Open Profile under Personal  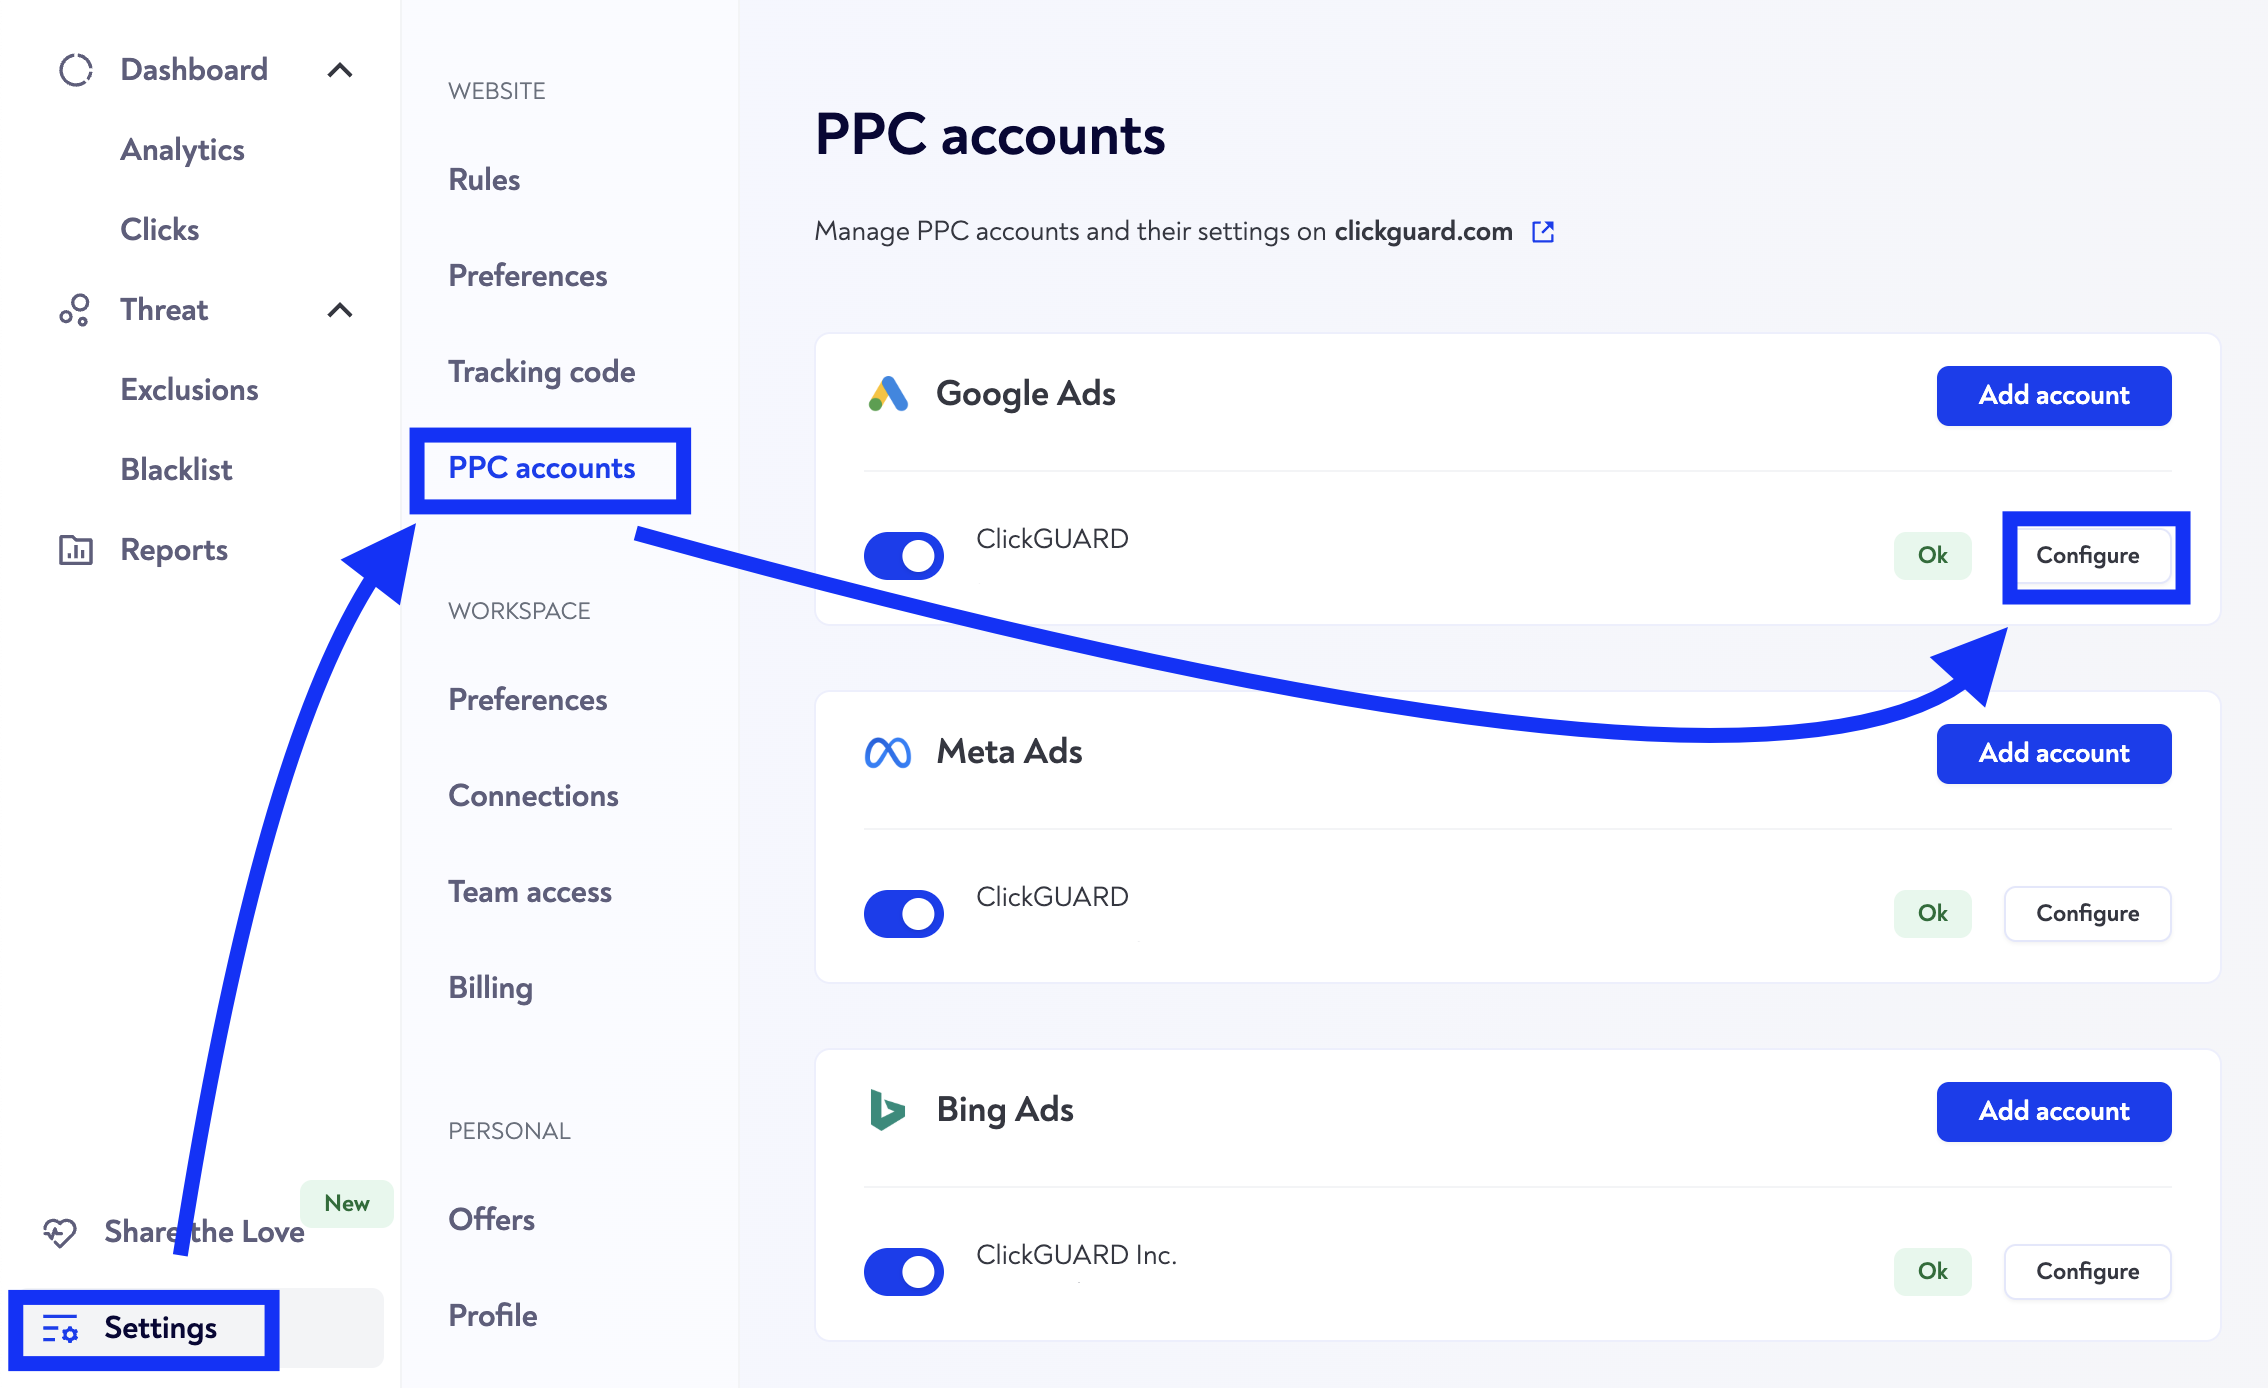(x=492, y=1316)
